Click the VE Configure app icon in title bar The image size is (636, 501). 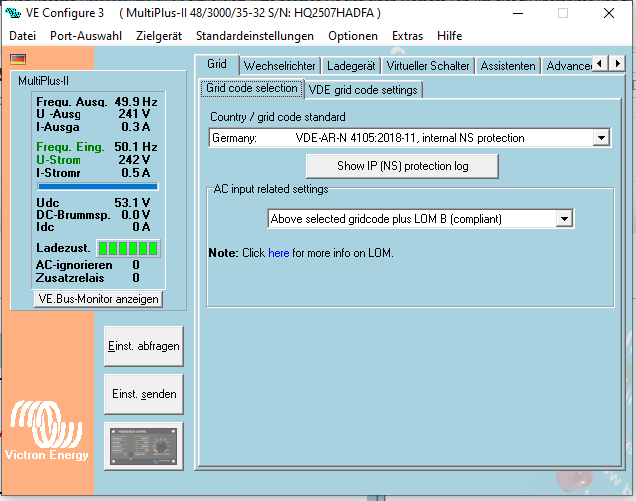tap(13, 13)
